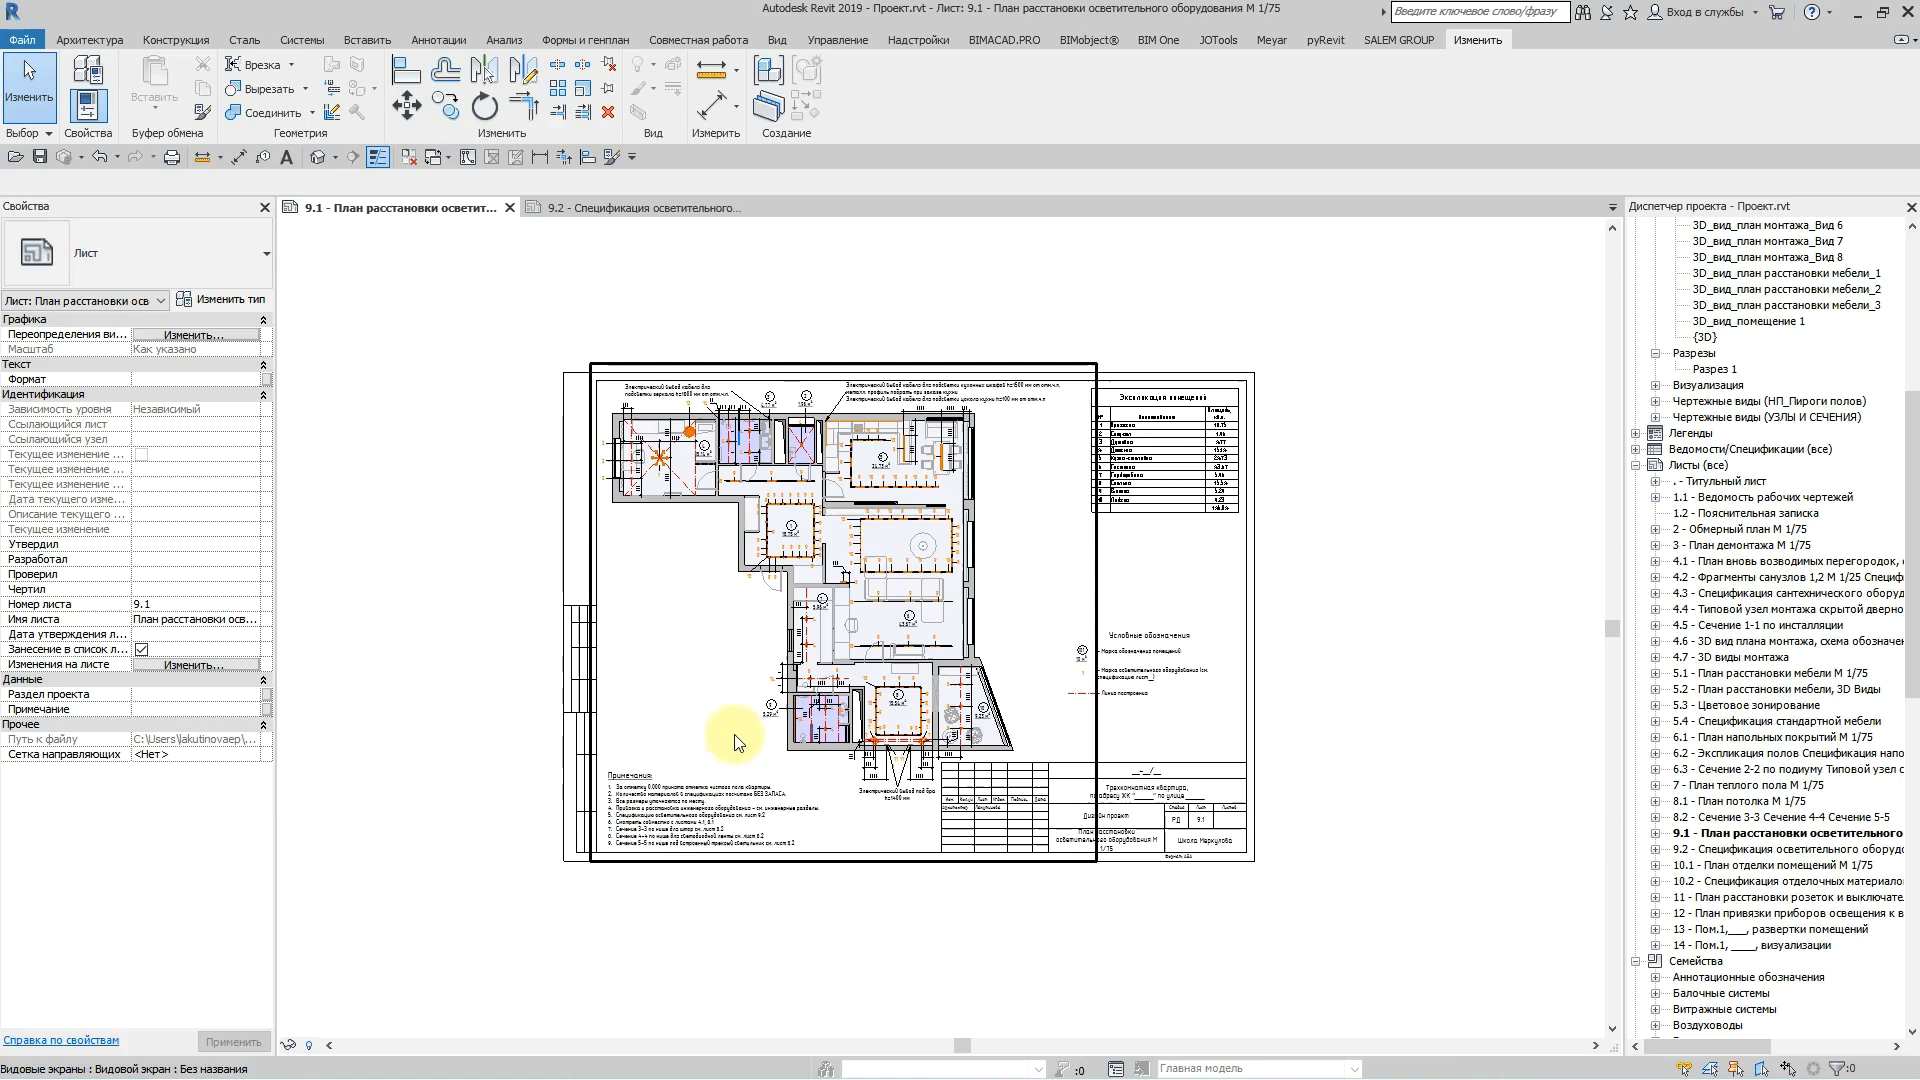This screenshot has height=1080, width=1920.
Task: Click the Save icon in quick access toolbar
Action: 40,157
